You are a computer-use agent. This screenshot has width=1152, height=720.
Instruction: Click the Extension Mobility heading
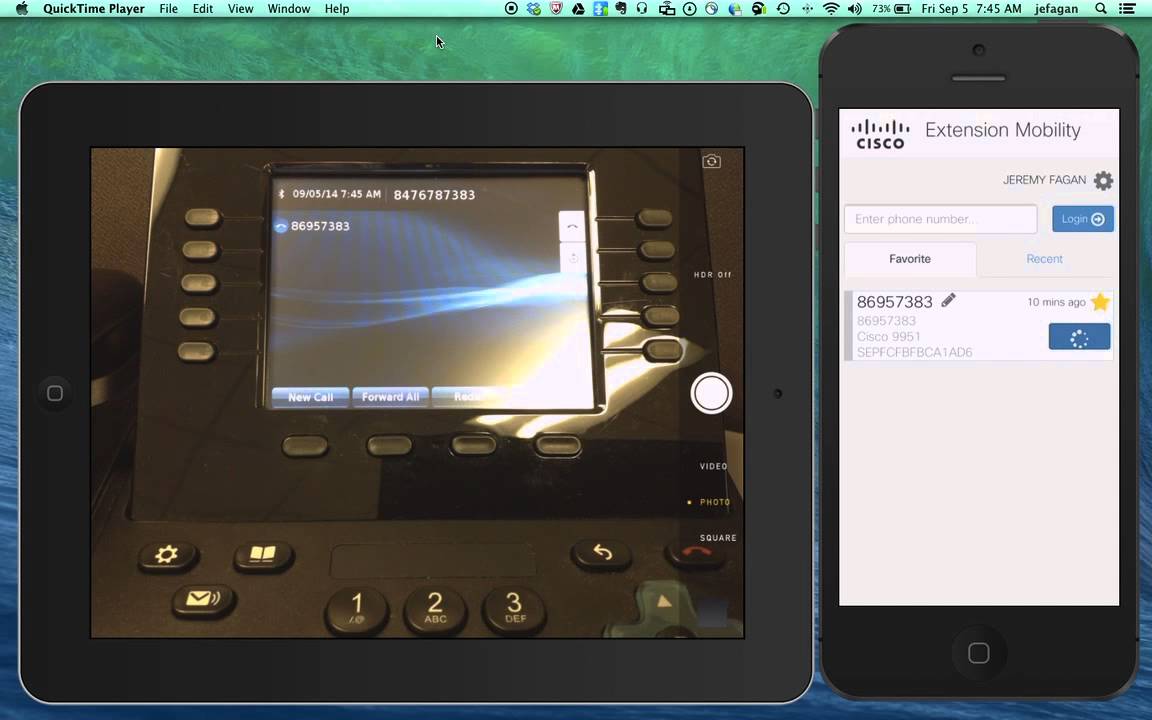click(1002, 130)
